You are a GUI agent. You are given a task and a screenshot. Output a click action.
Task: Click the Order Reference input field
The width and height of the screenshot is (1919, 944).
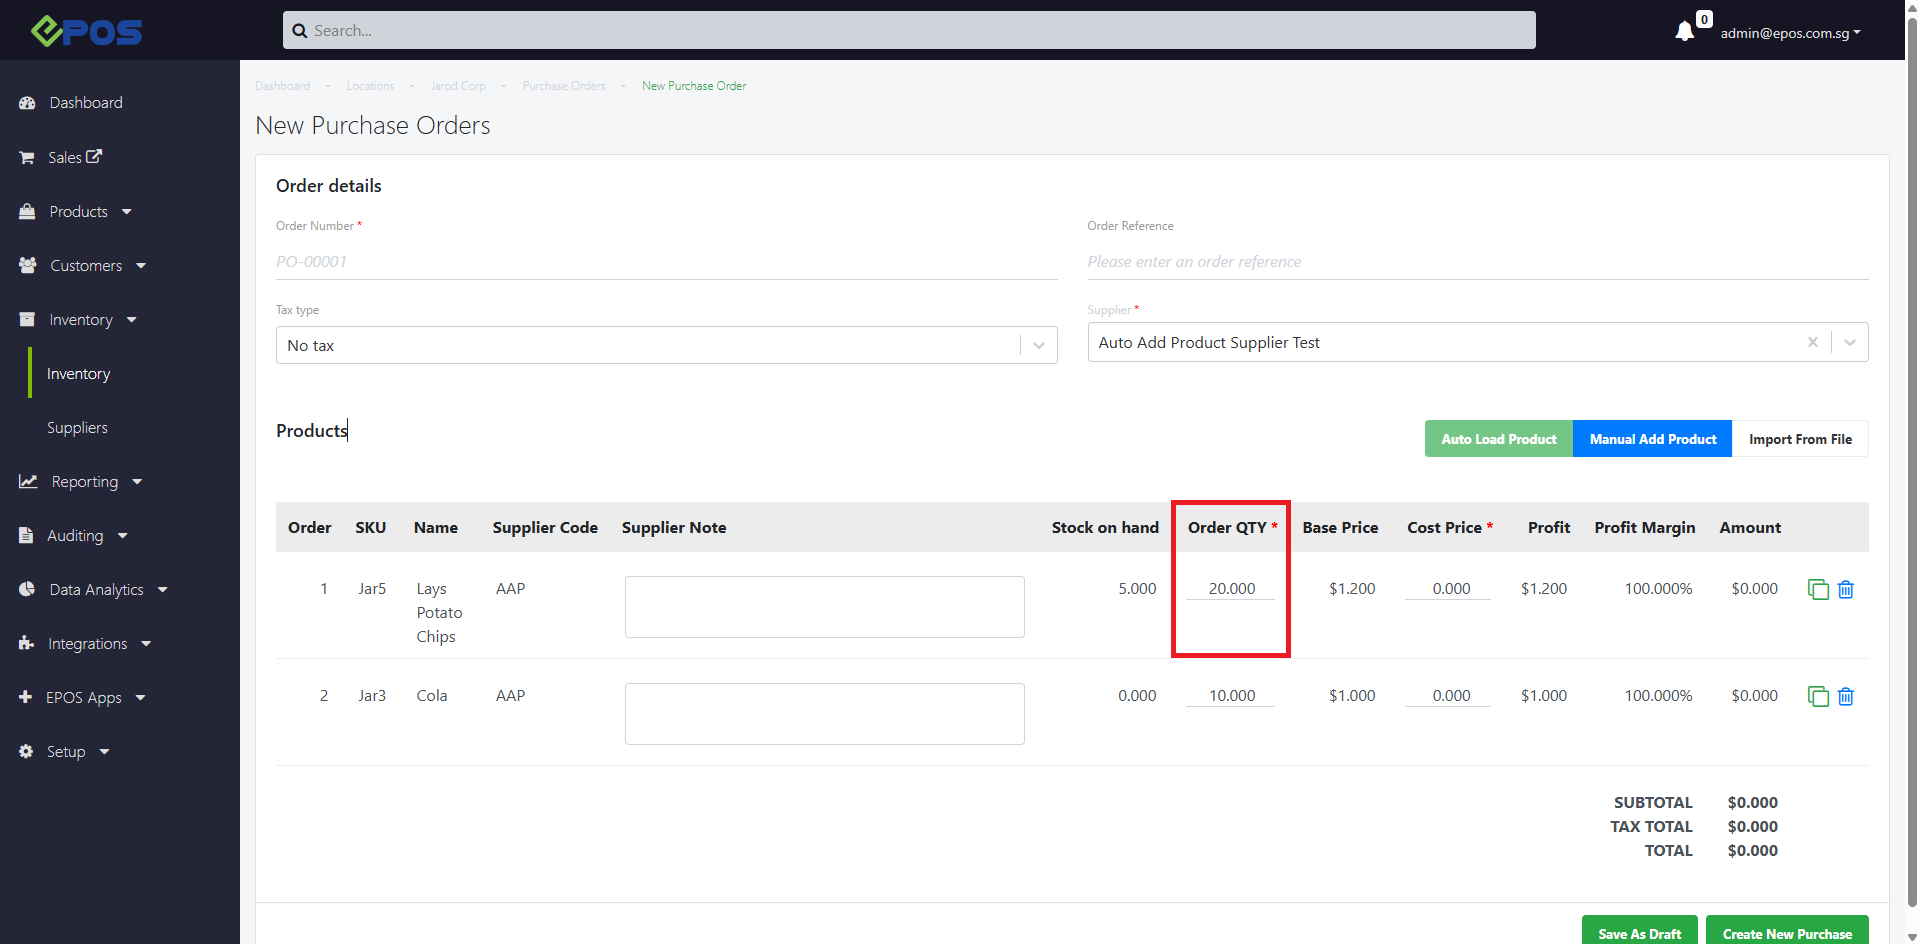click(x=1476, y=262)
